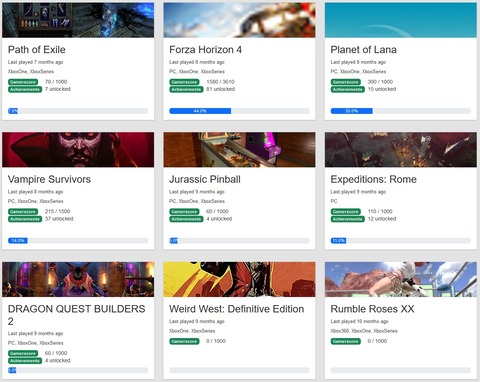
Task: Click Jurassic Pinball's Gamerscore badge
Action: pyautogui.click(x=184, y=211)
